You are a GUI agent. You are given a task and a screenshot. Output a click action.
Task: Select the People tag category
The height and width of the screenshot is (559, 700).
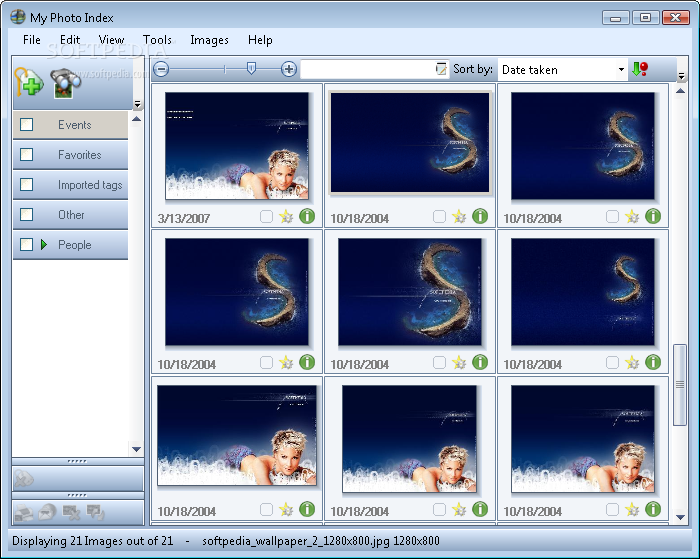pos(71,245)
